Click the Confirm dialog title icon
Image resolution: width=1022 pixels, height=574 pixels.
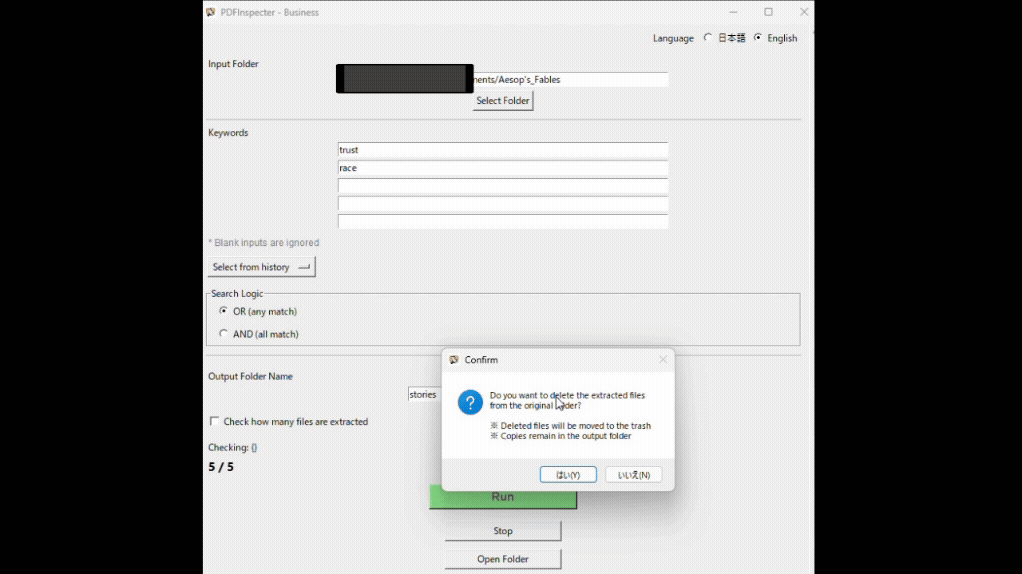click(x=454, y=360)
